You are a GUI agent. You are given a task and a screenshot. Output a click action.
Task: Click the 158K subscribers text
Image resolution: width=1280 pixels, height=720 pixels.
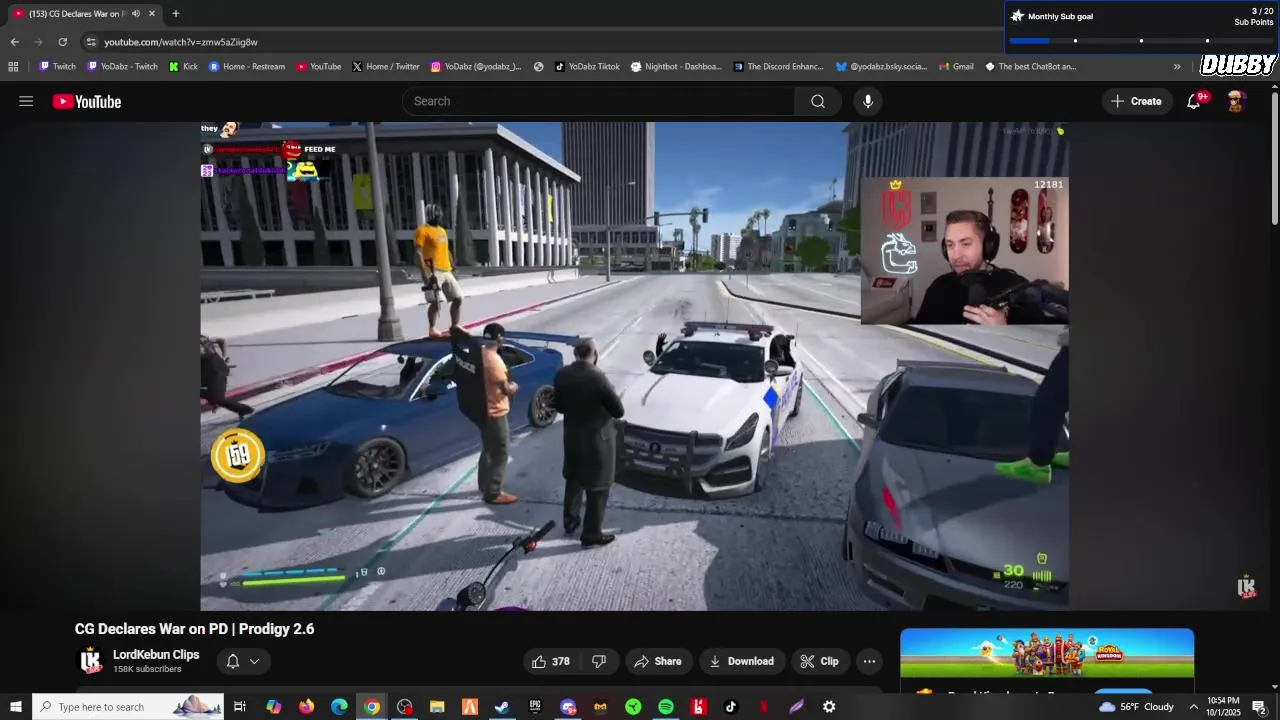(x=147, y=669)
